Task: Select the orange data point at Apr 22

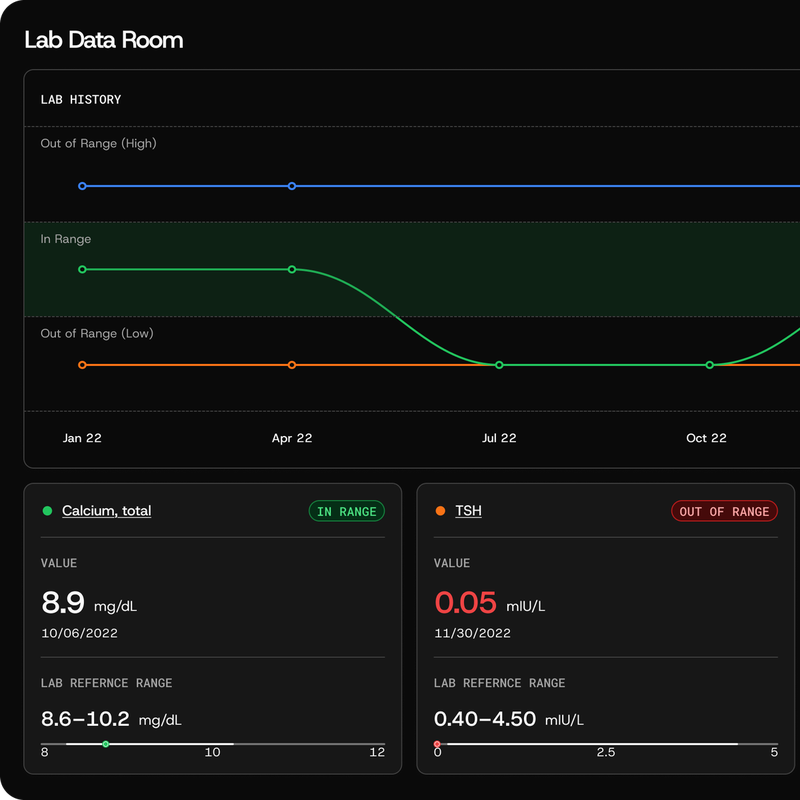Action: point(292,365)
